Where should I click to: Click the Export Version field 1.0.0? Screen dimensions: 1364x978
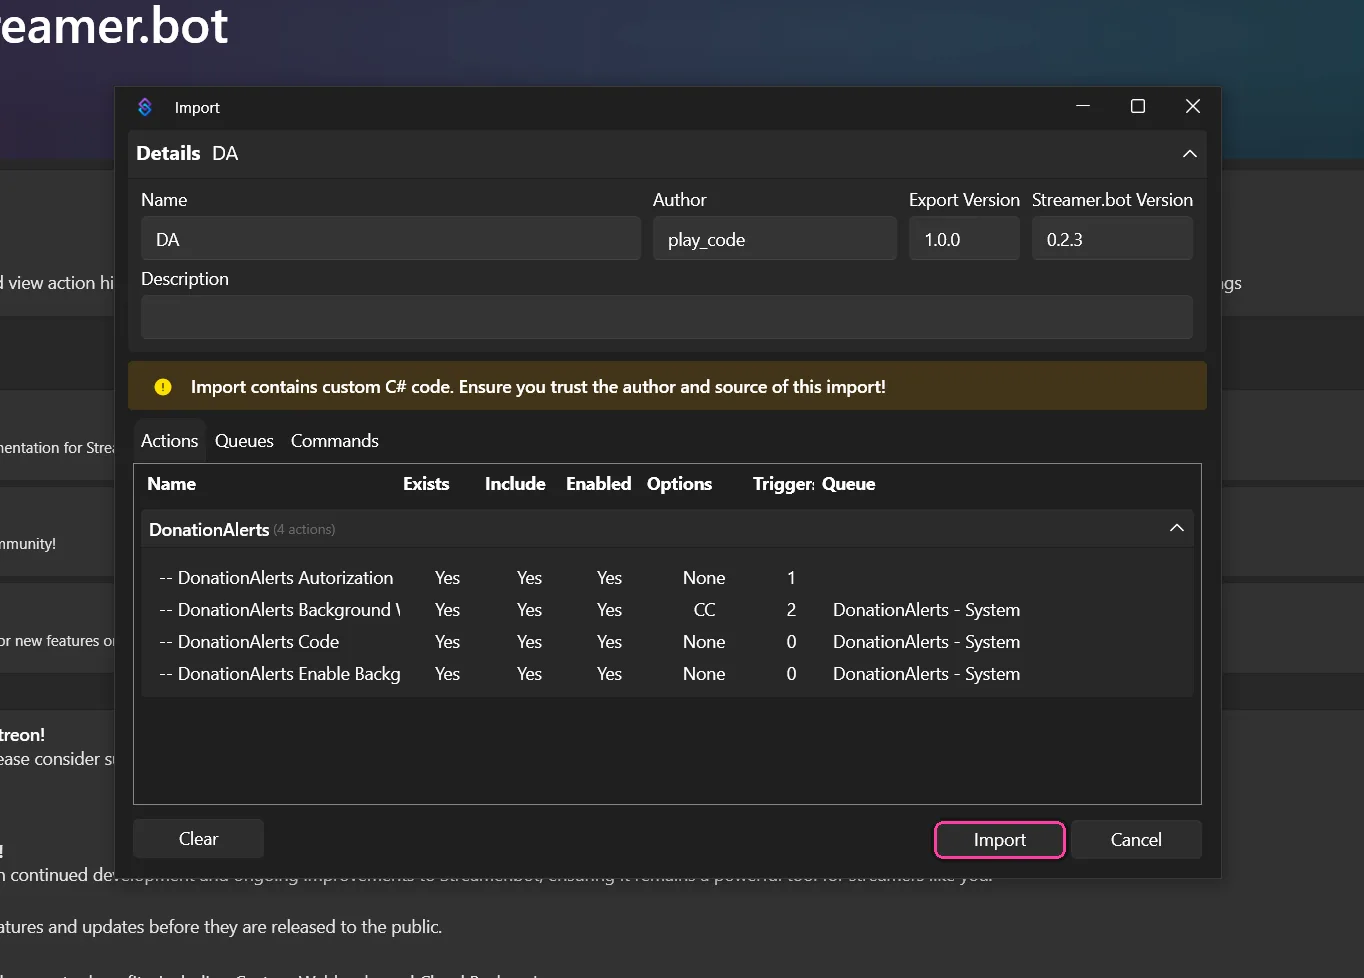coord(964,239)
